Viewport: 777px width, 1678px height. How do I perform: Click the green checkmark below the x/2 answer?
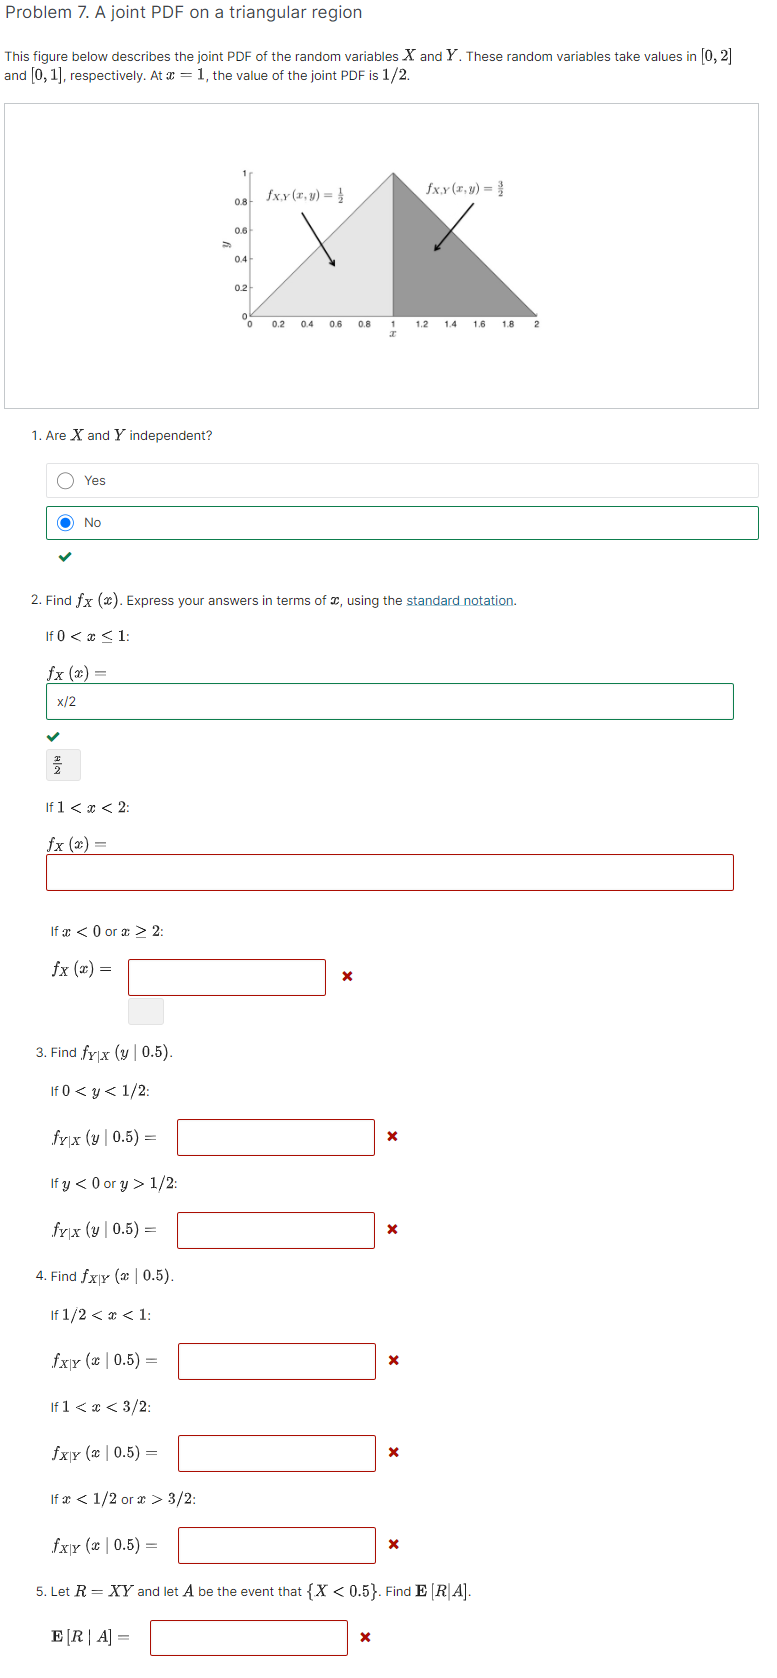click(55, 737)
